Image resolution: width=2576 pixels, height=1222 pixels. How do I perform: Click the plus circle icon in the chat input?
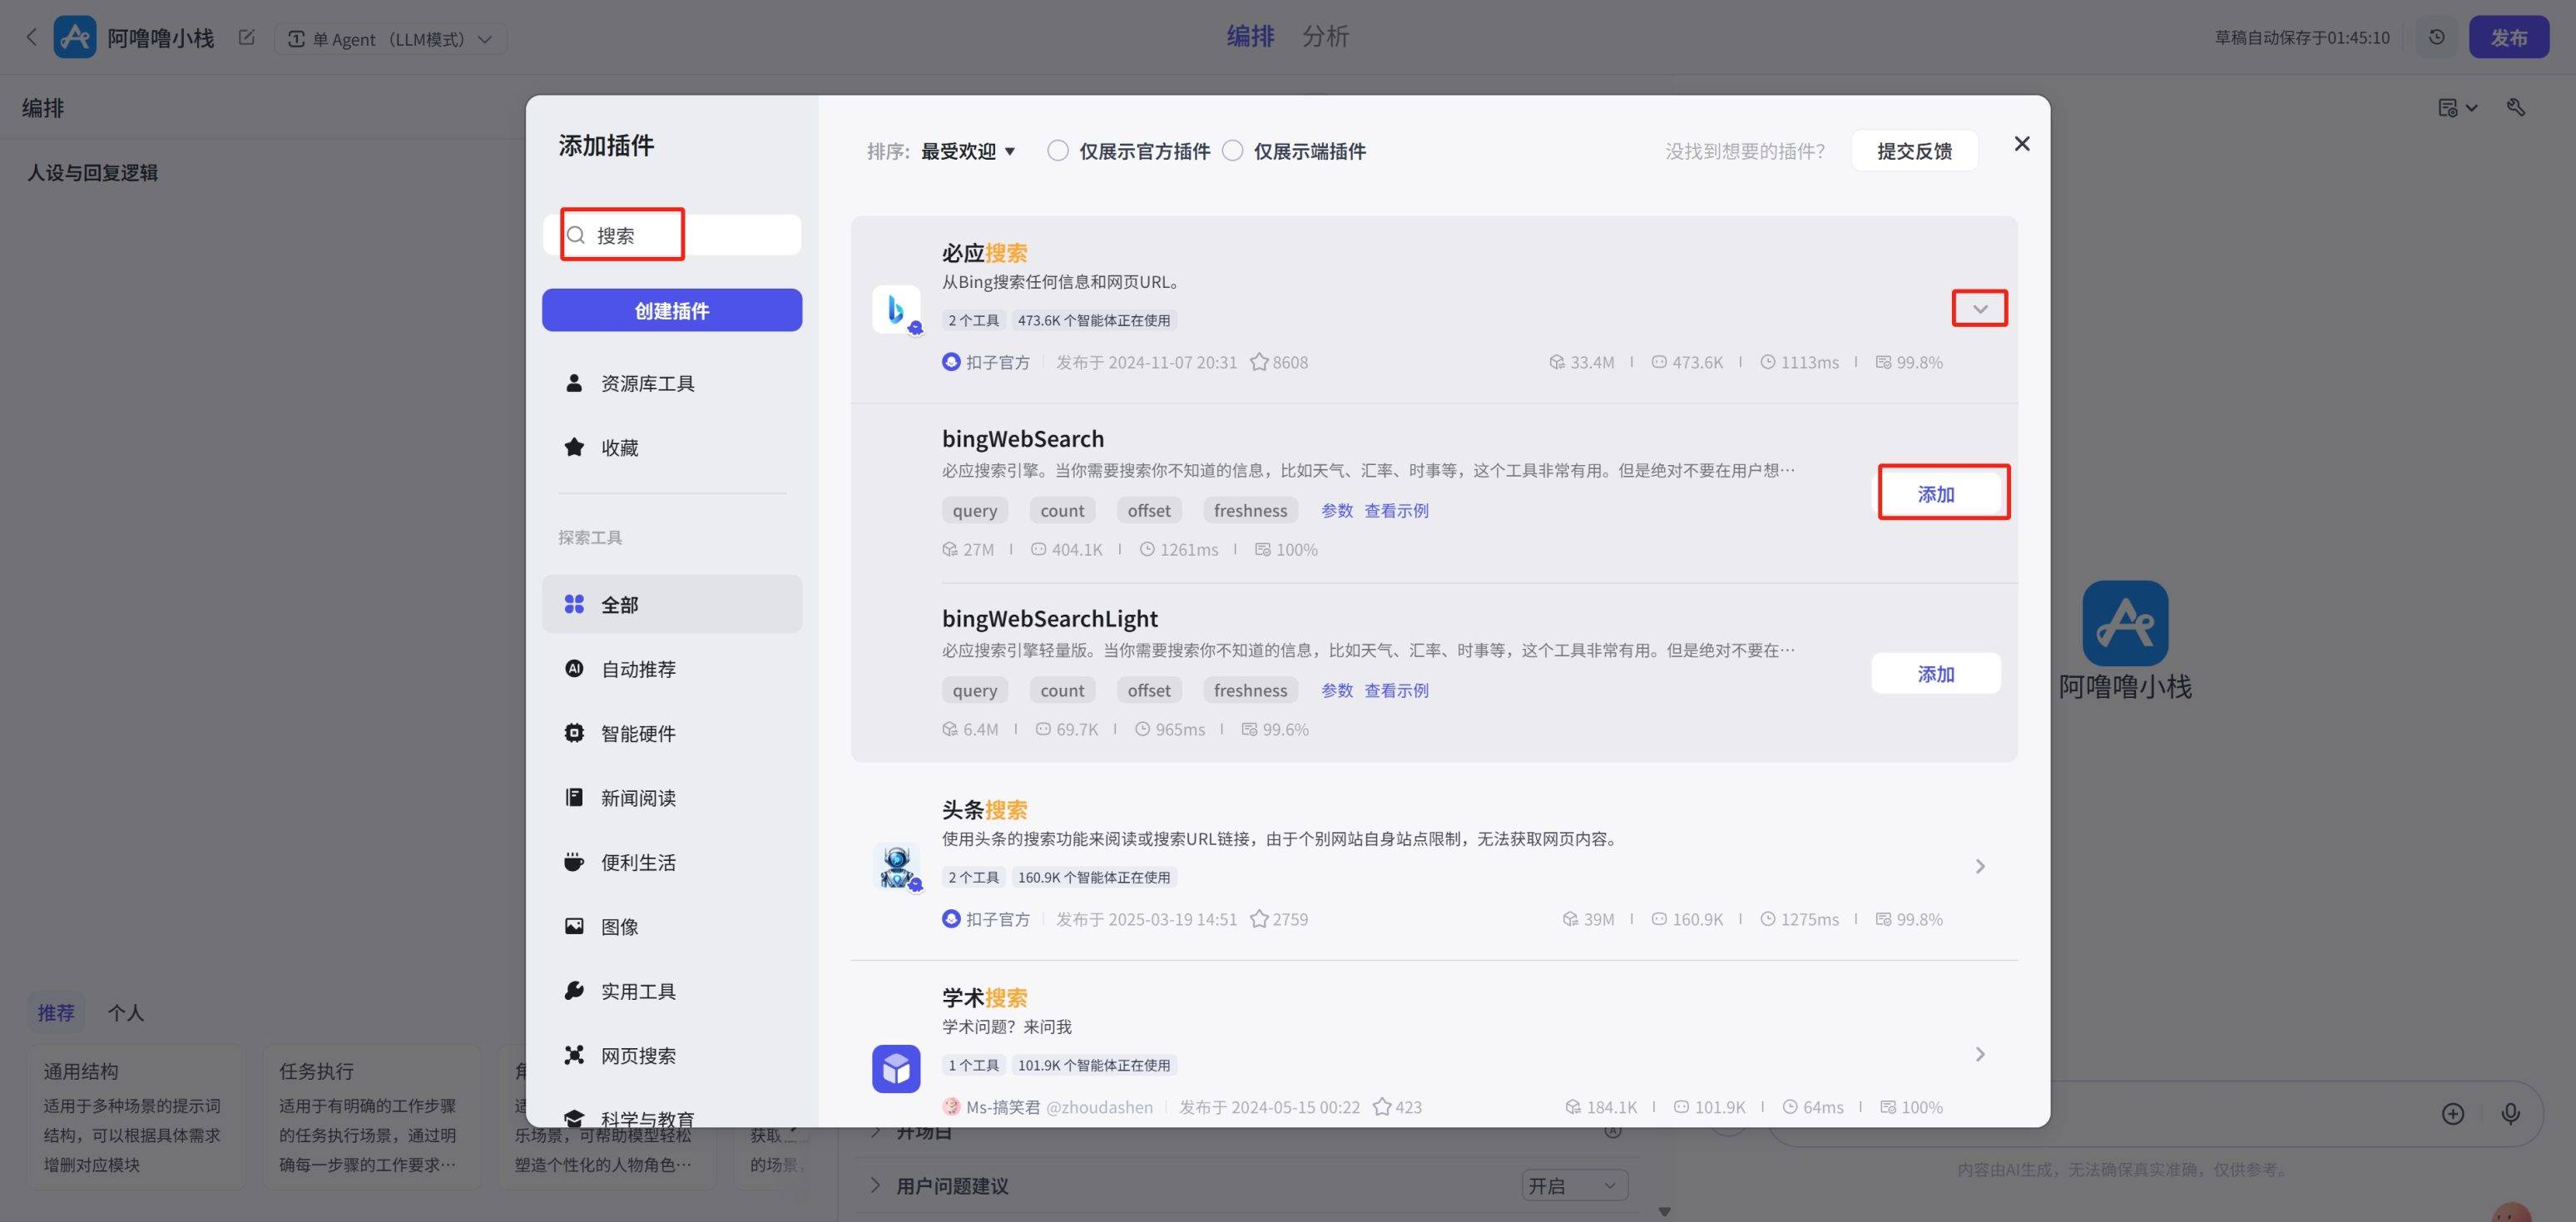coord(2452,1113)
